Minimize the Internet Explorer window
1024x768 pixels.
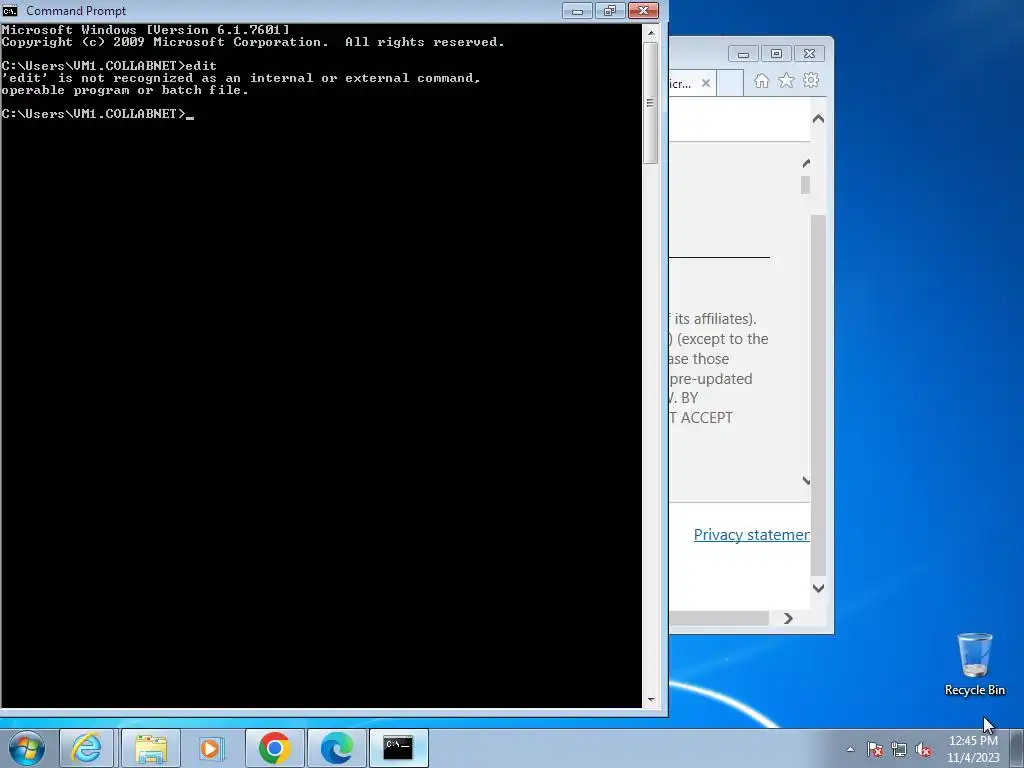[743, 54]
